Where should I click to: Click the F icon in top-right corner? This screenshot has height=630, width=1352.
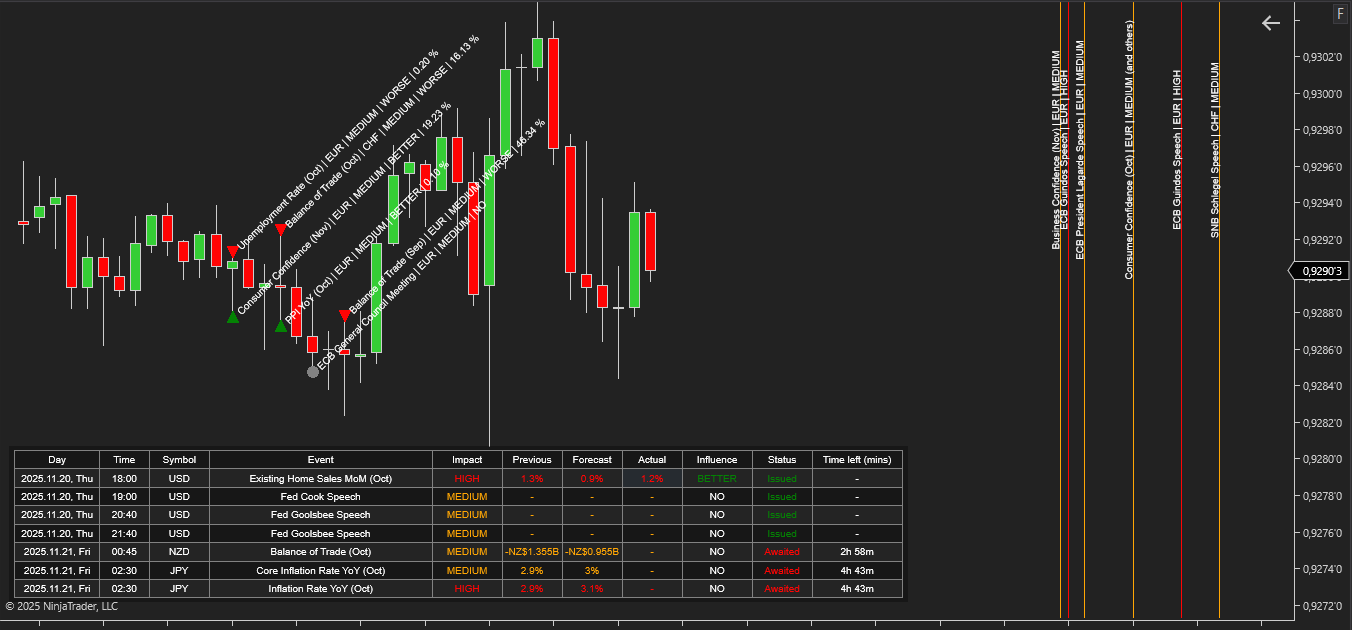point(1339,14)
